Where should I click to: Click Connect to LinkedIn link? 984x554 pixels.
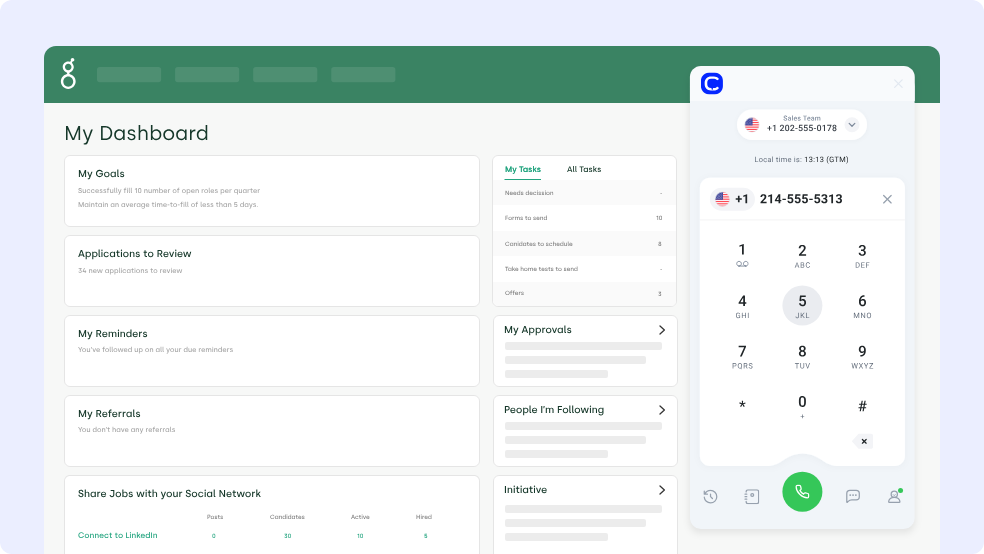pyautogui.click(x=118, y=536)
